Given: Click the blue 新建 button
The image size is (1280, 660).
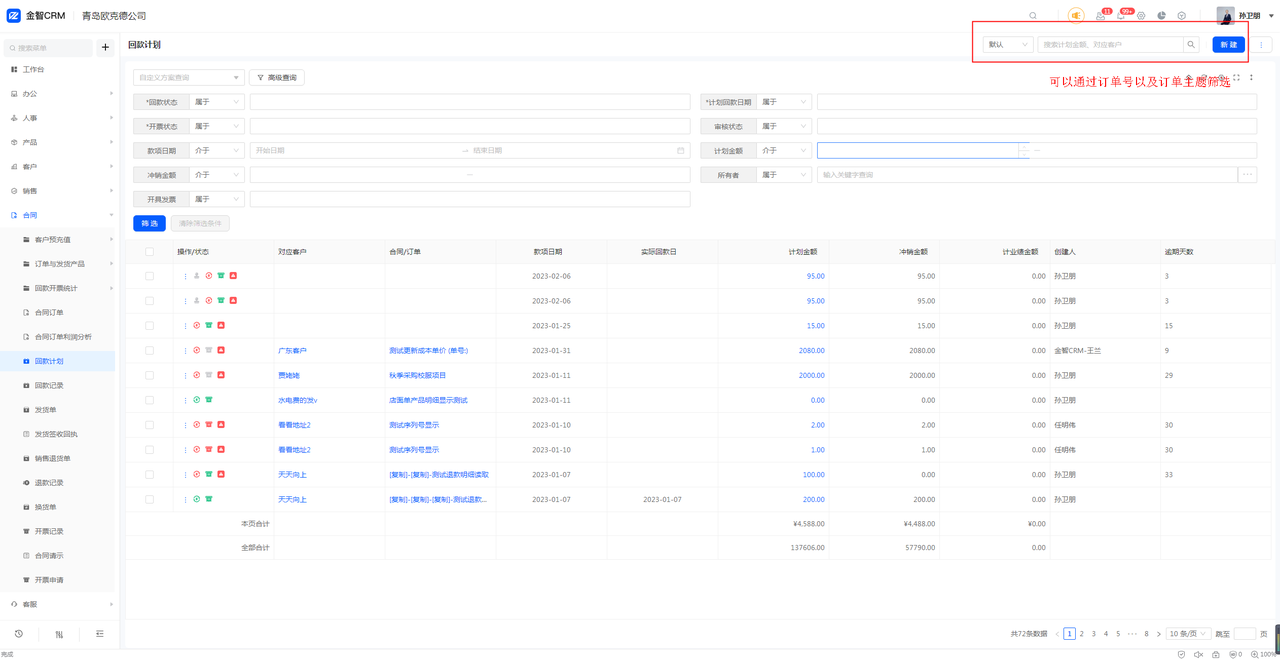Looking at the screenshot, I should click(x=1229, y=45).
